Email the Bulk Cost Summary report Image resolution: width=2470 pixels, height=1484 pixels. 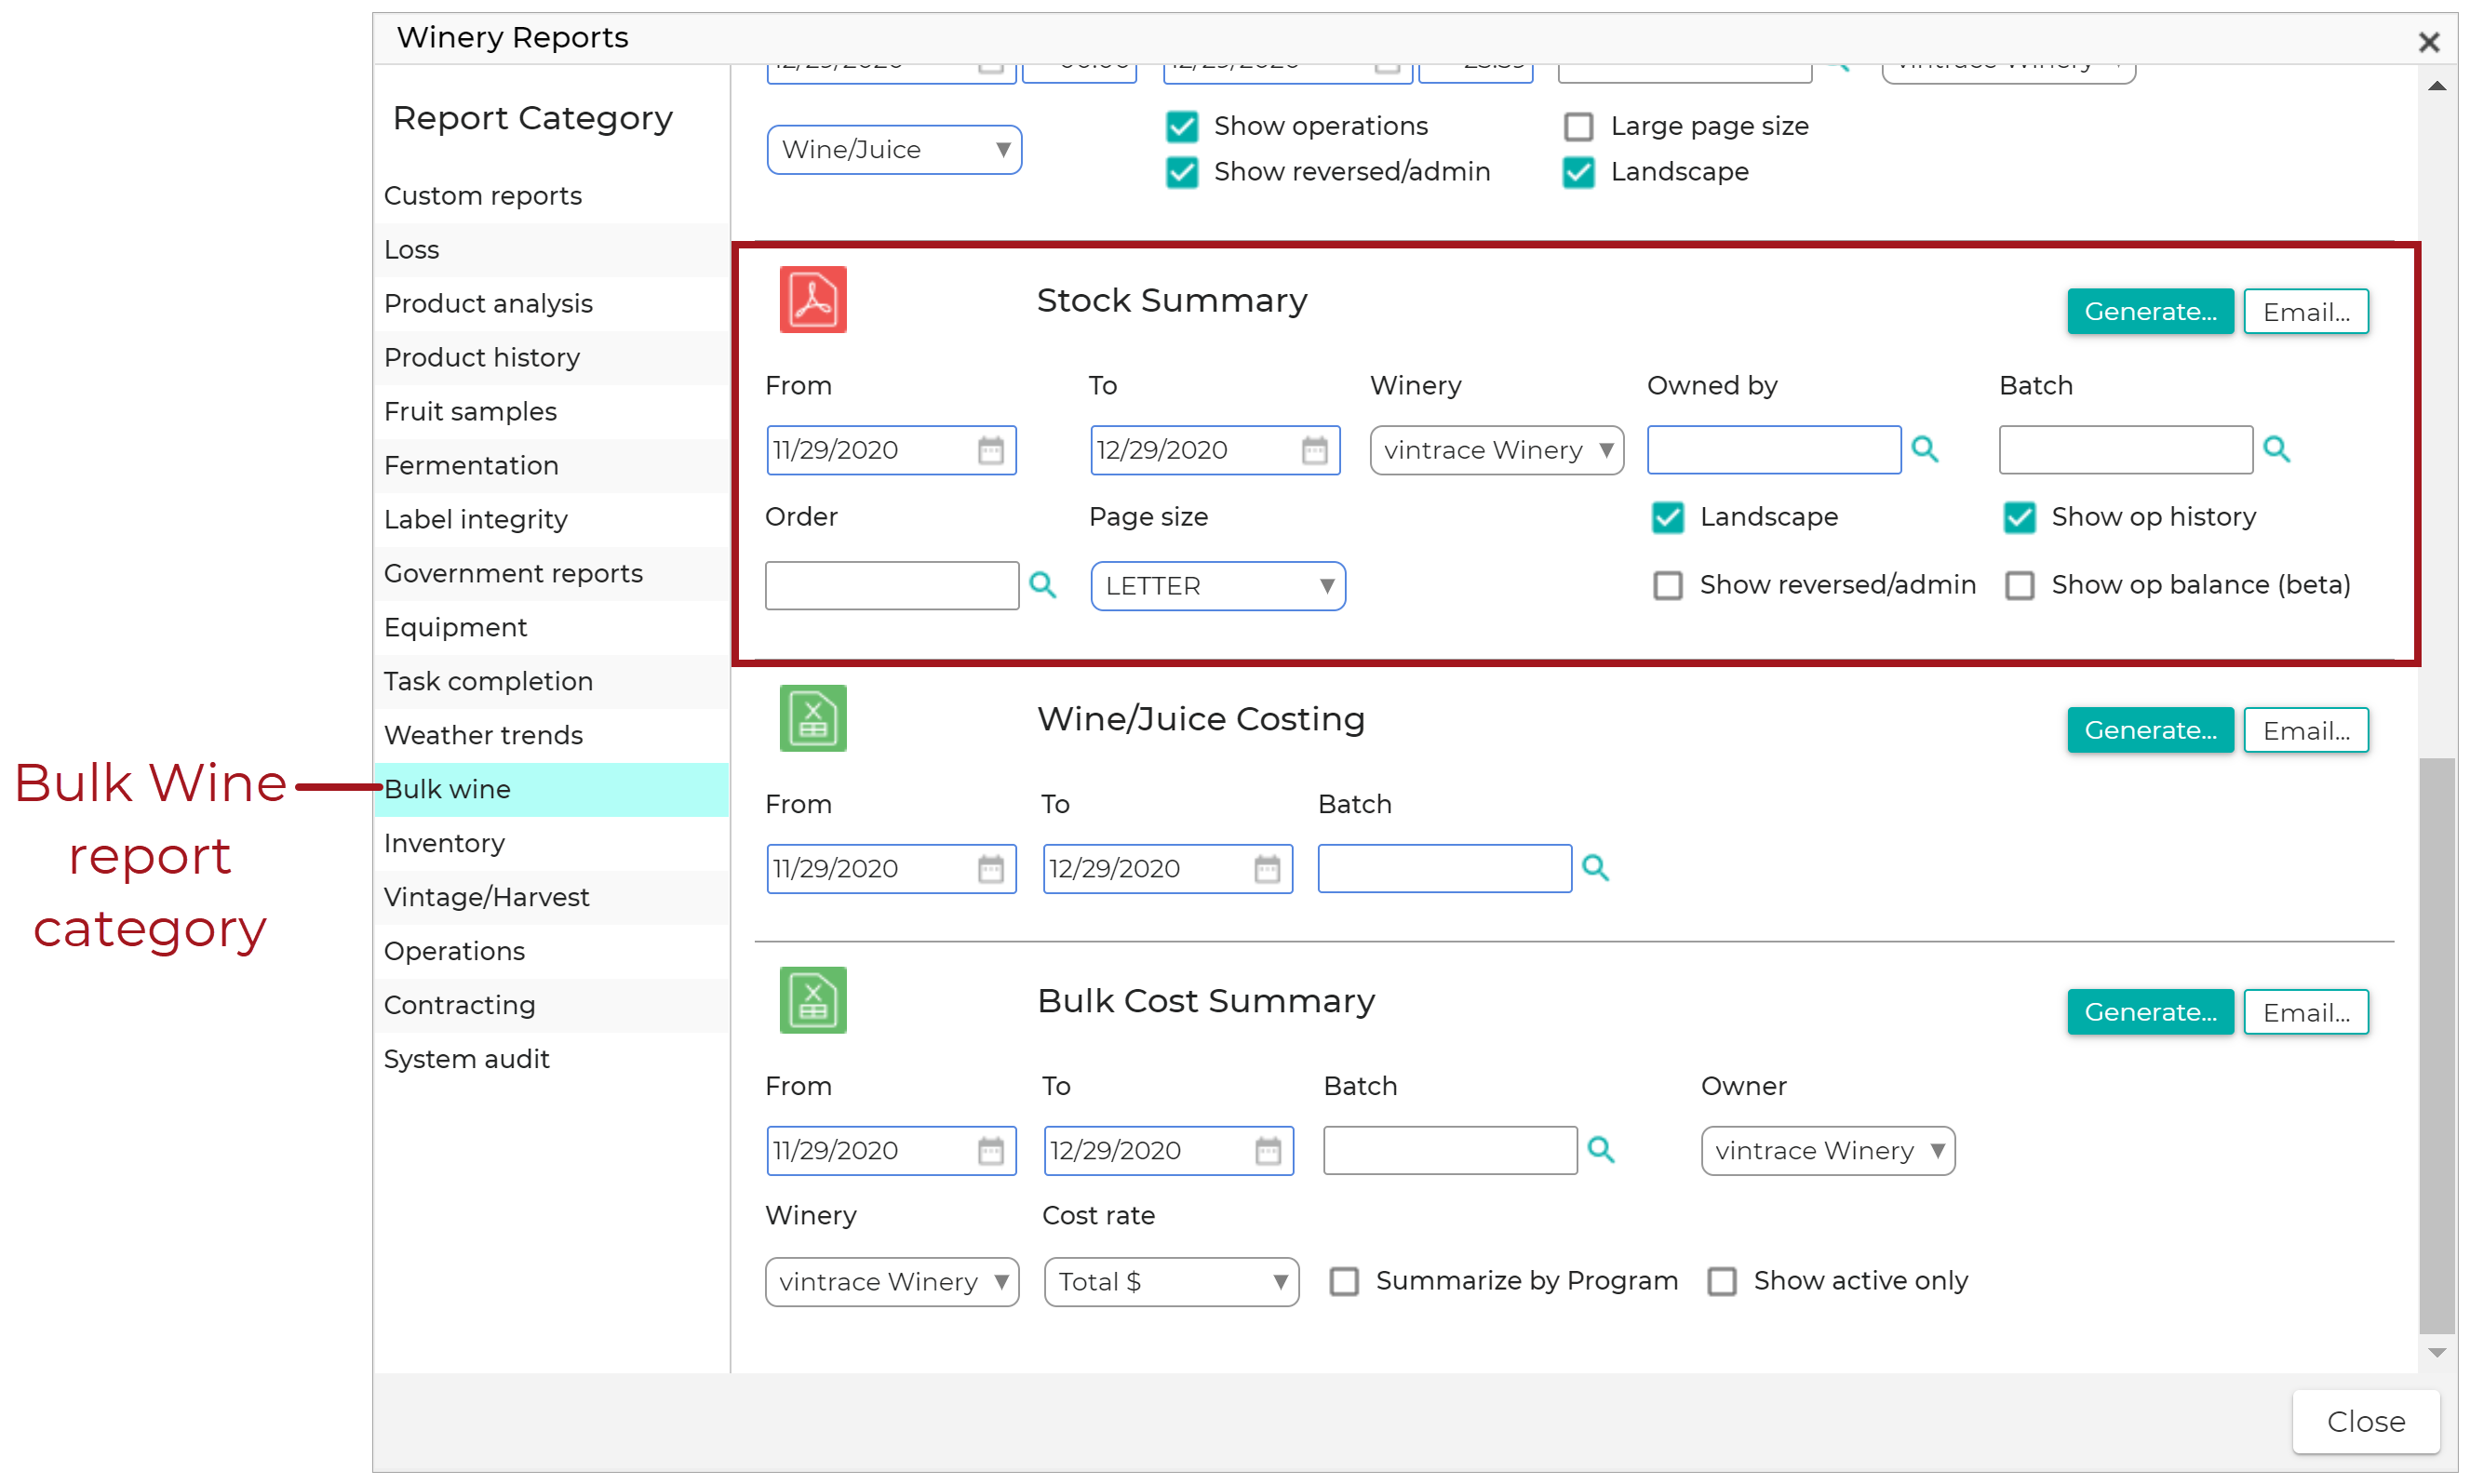click(x=2306, y=1013)
